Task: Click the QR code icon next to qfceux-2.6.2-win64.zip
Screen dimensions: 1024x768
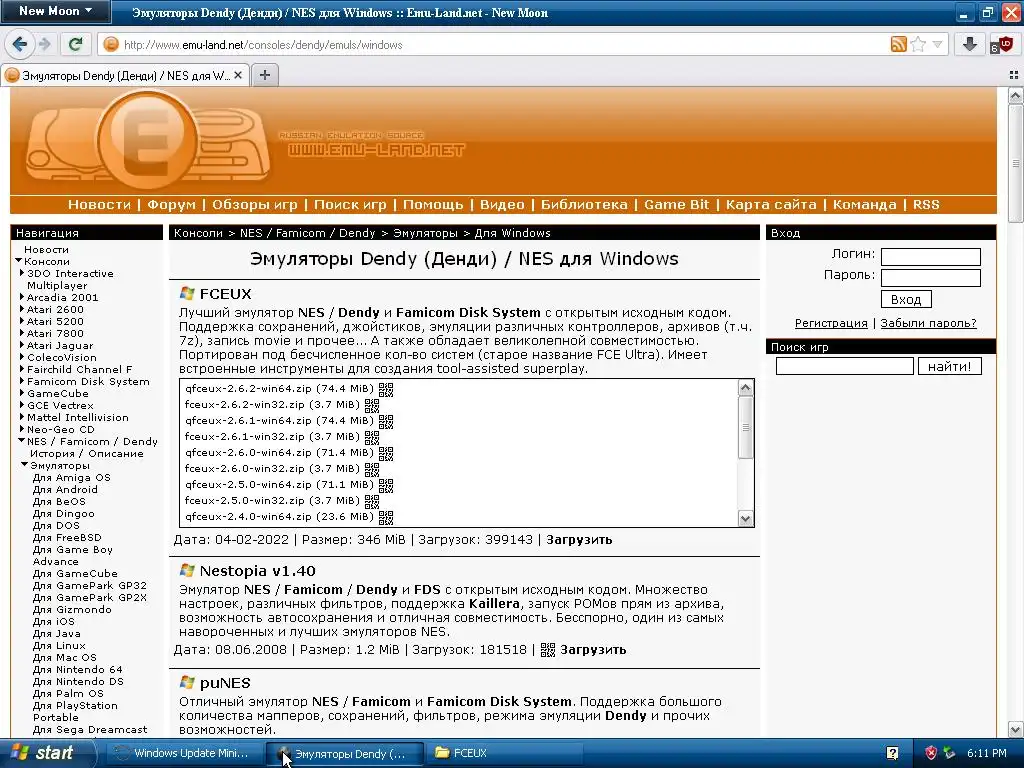Action: (386, 389)
